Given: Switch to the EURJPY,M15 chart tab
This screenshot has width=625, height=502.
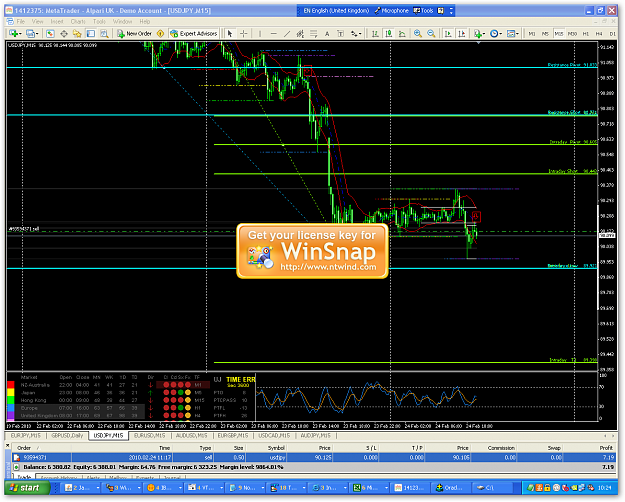Looking at the screenshot, I should pyautogui.click(x=26, y=436).
